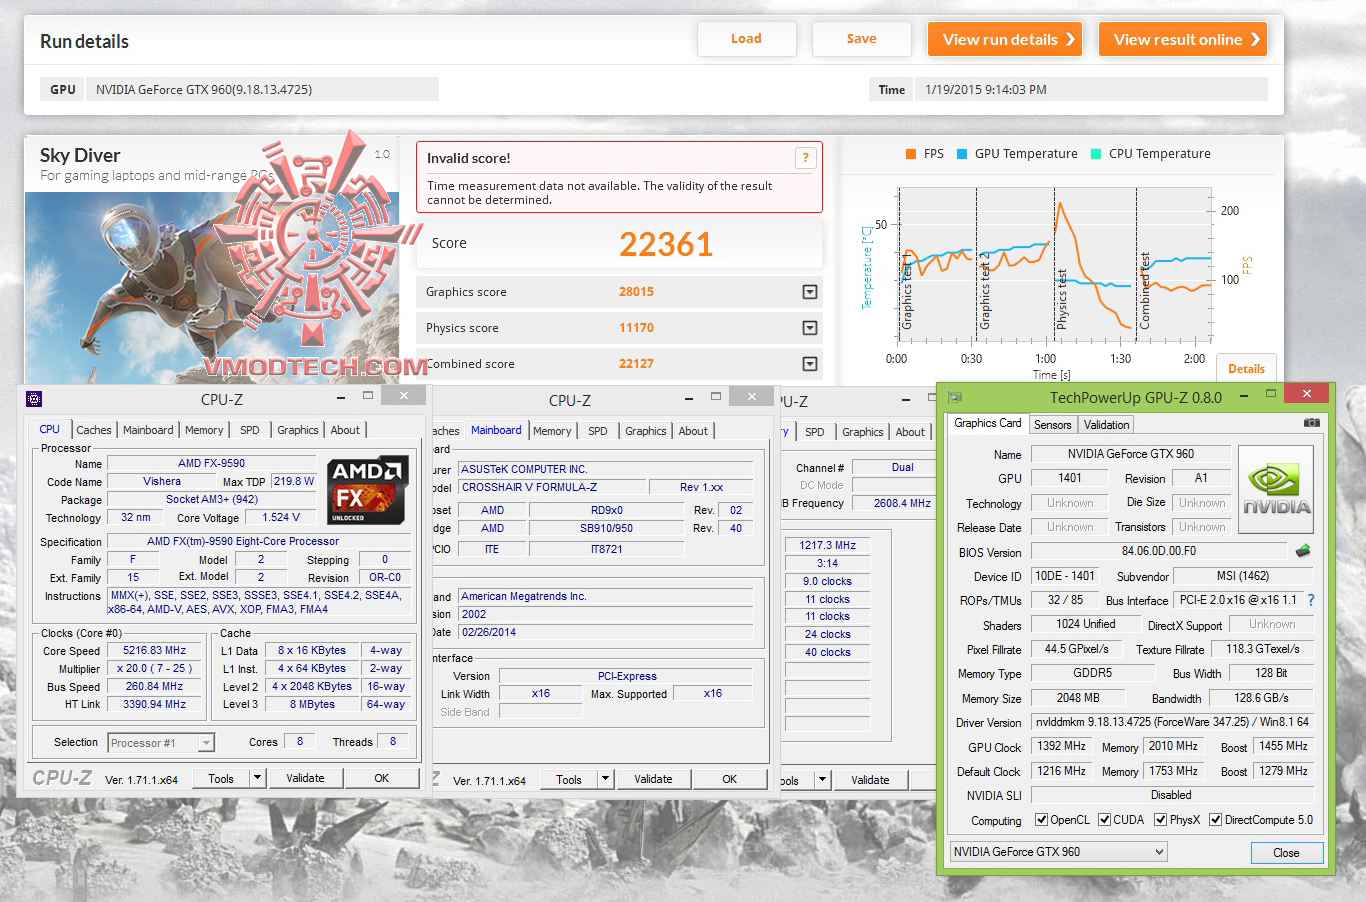The width and height of the screenshot is (1366, 902).
Task: Click the invalid score help question mark
Action: pyautogui.click(x=805, y=158)
